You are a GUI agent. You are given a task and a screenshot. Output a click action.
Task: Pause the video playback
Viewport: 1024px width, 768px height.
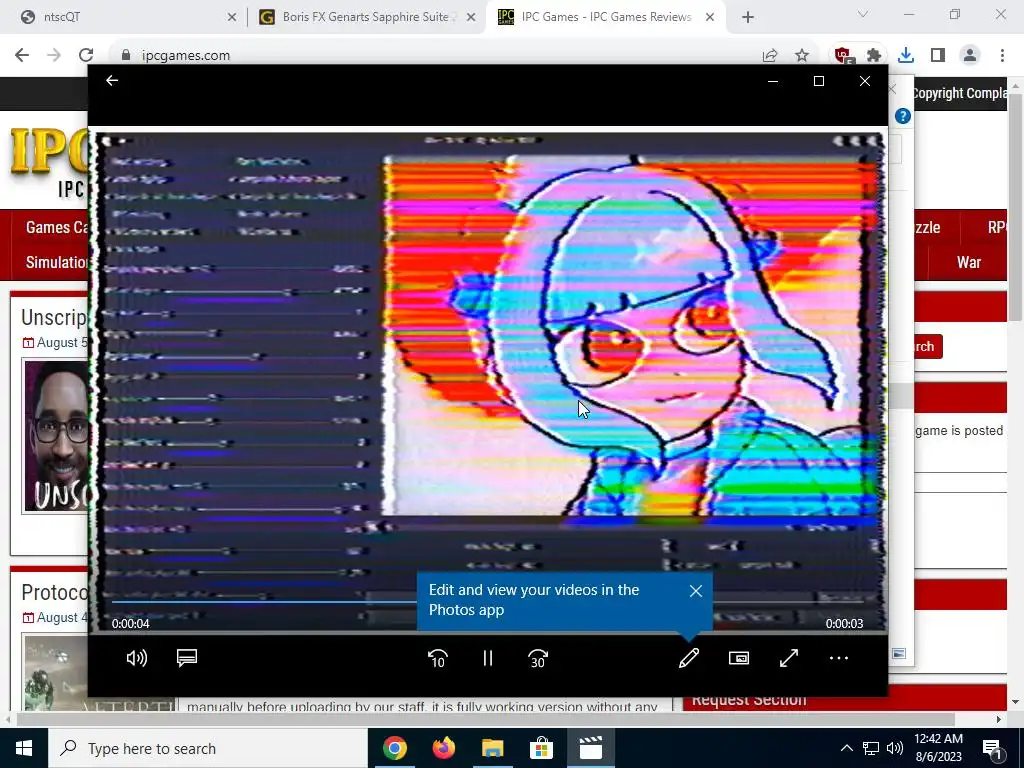[488, 658]
